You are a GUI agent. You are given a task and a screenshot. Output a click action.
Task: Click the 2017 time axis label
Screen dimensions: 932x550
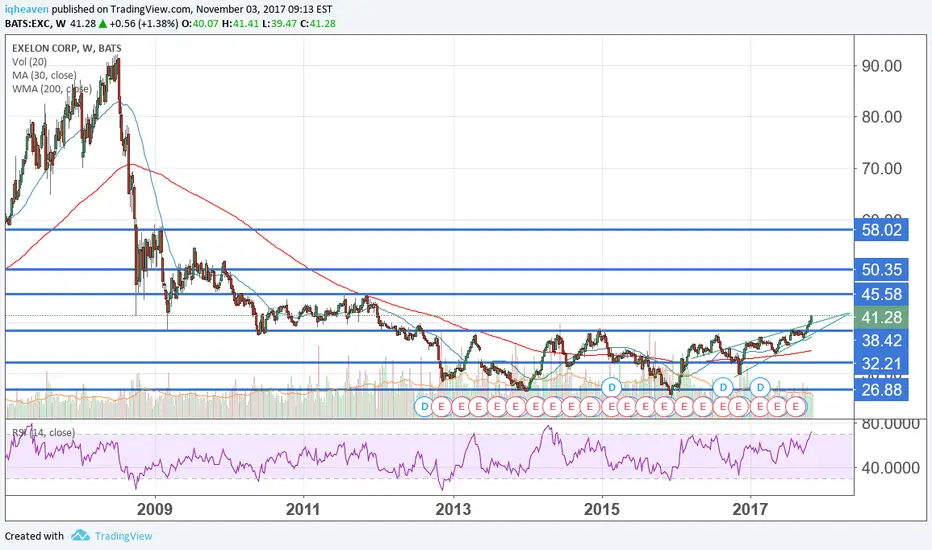tap(751, 509)
